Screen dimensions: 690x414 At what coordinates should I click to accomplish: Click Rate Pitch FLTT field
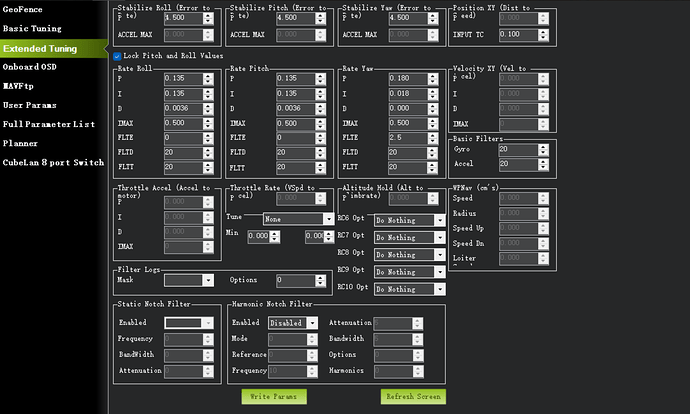[x=296, y=168]
